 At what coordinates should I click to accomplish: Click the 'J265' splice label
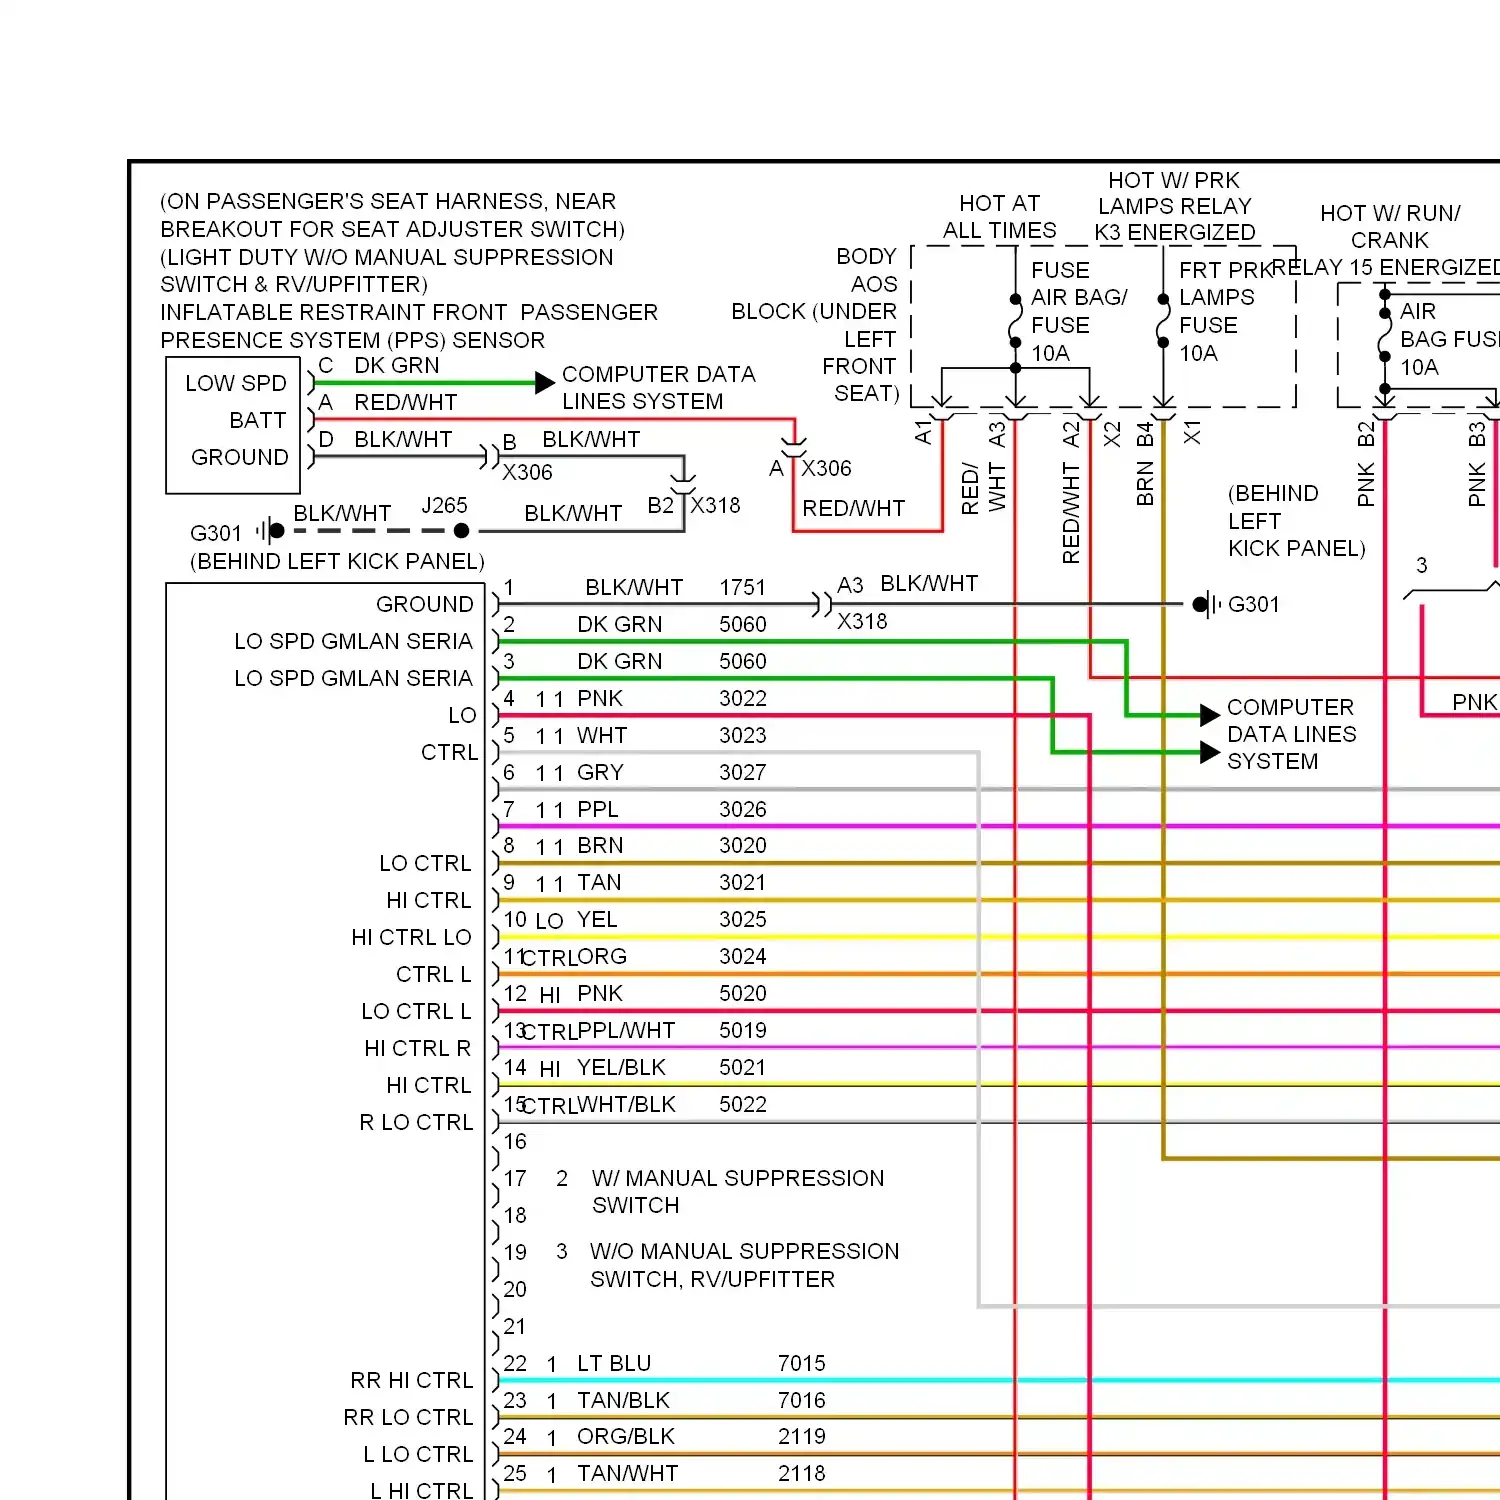(x=444, y=505)
